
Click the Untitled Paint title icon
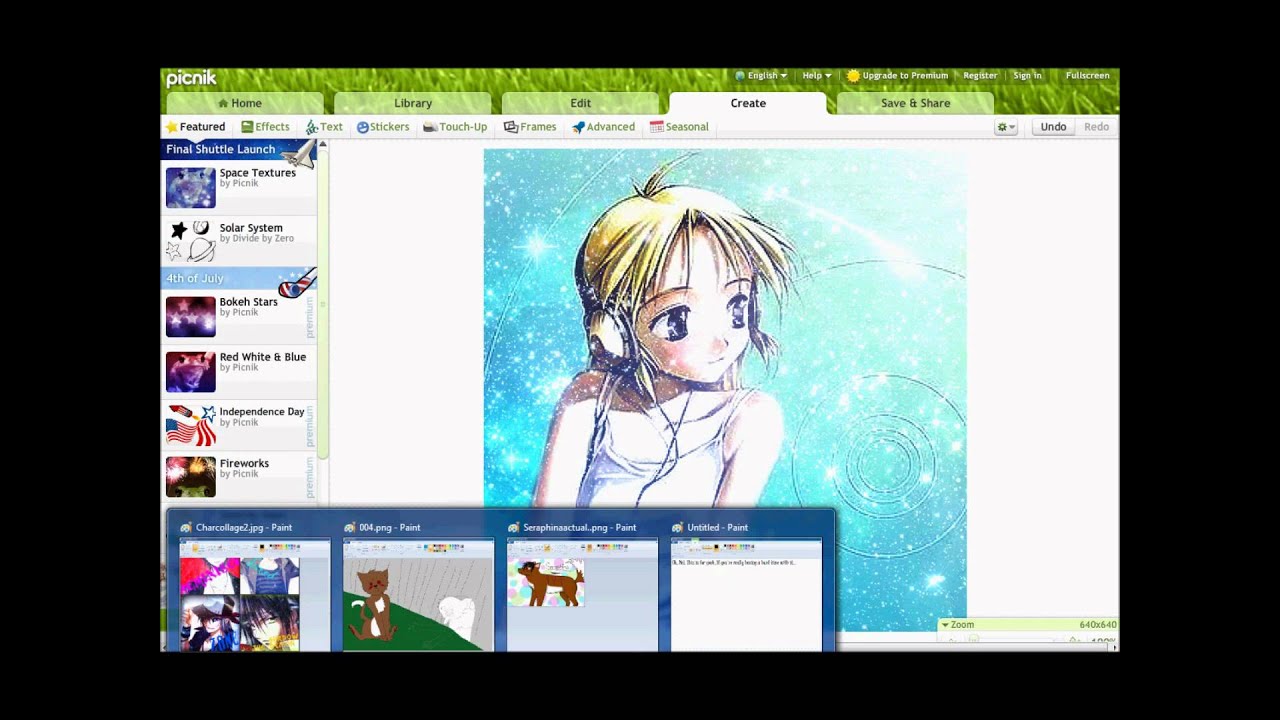pos(678,527)
